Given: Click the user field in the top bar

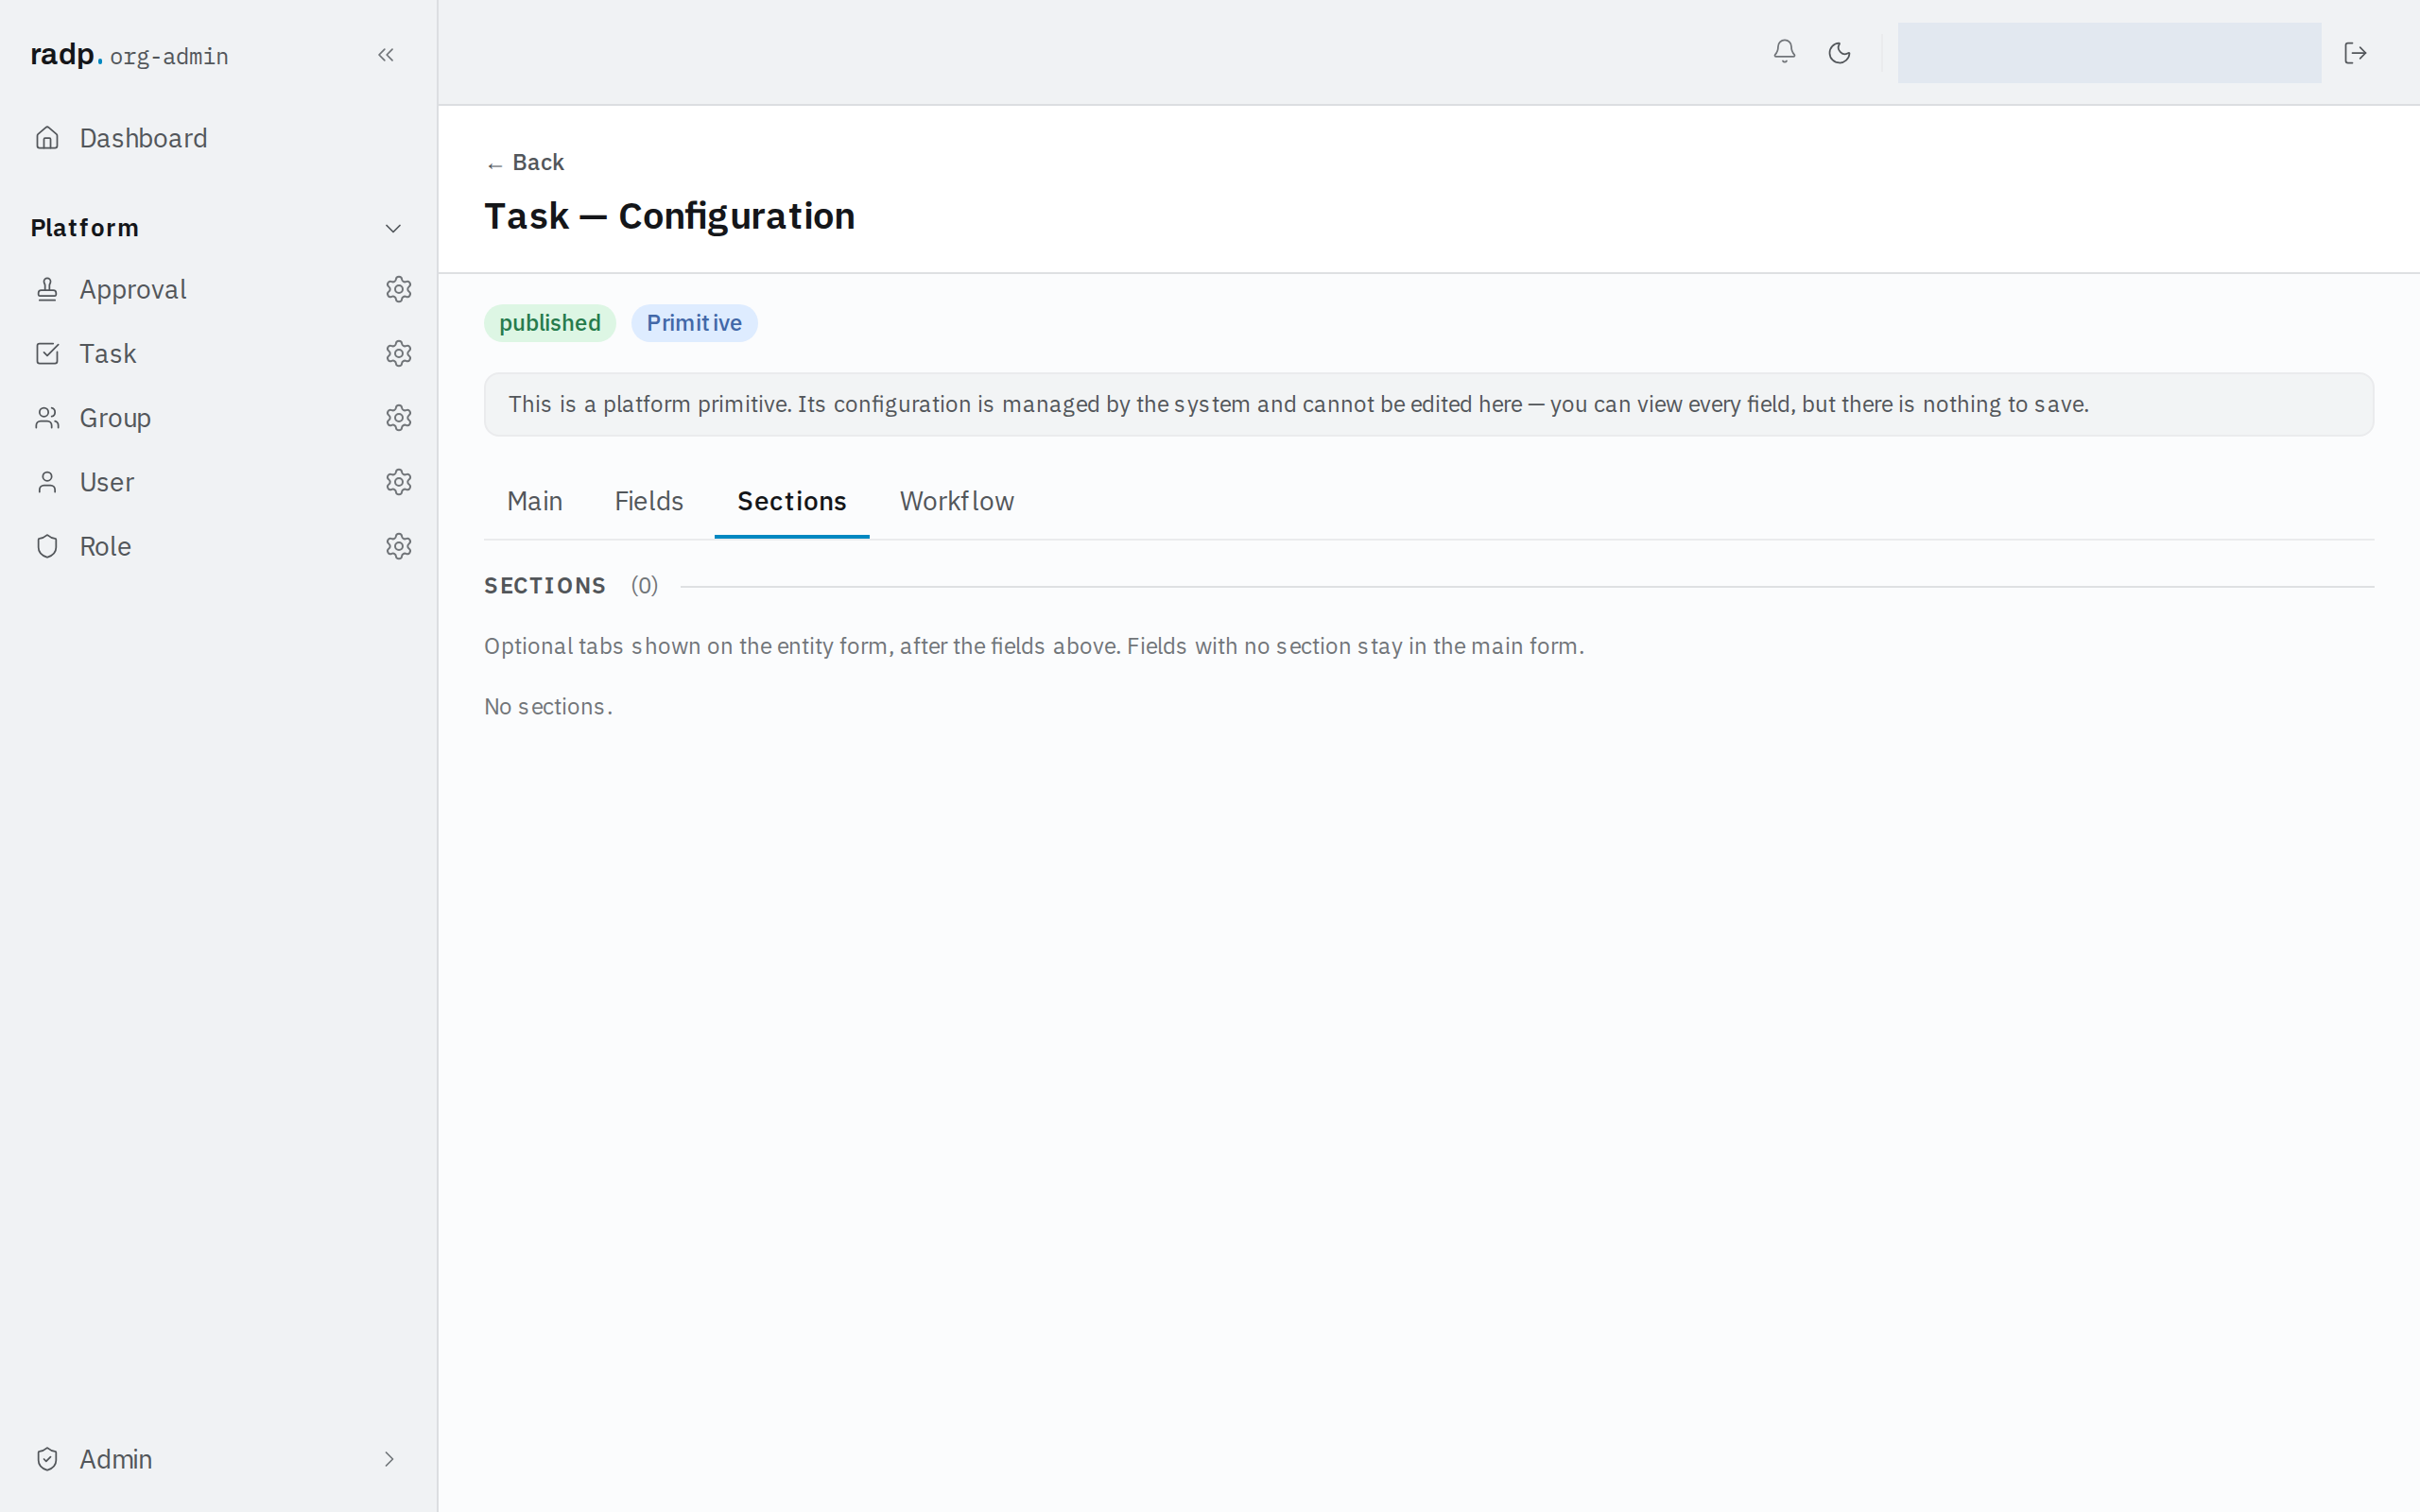Looking at the screenshot, I should (2109, 52).
